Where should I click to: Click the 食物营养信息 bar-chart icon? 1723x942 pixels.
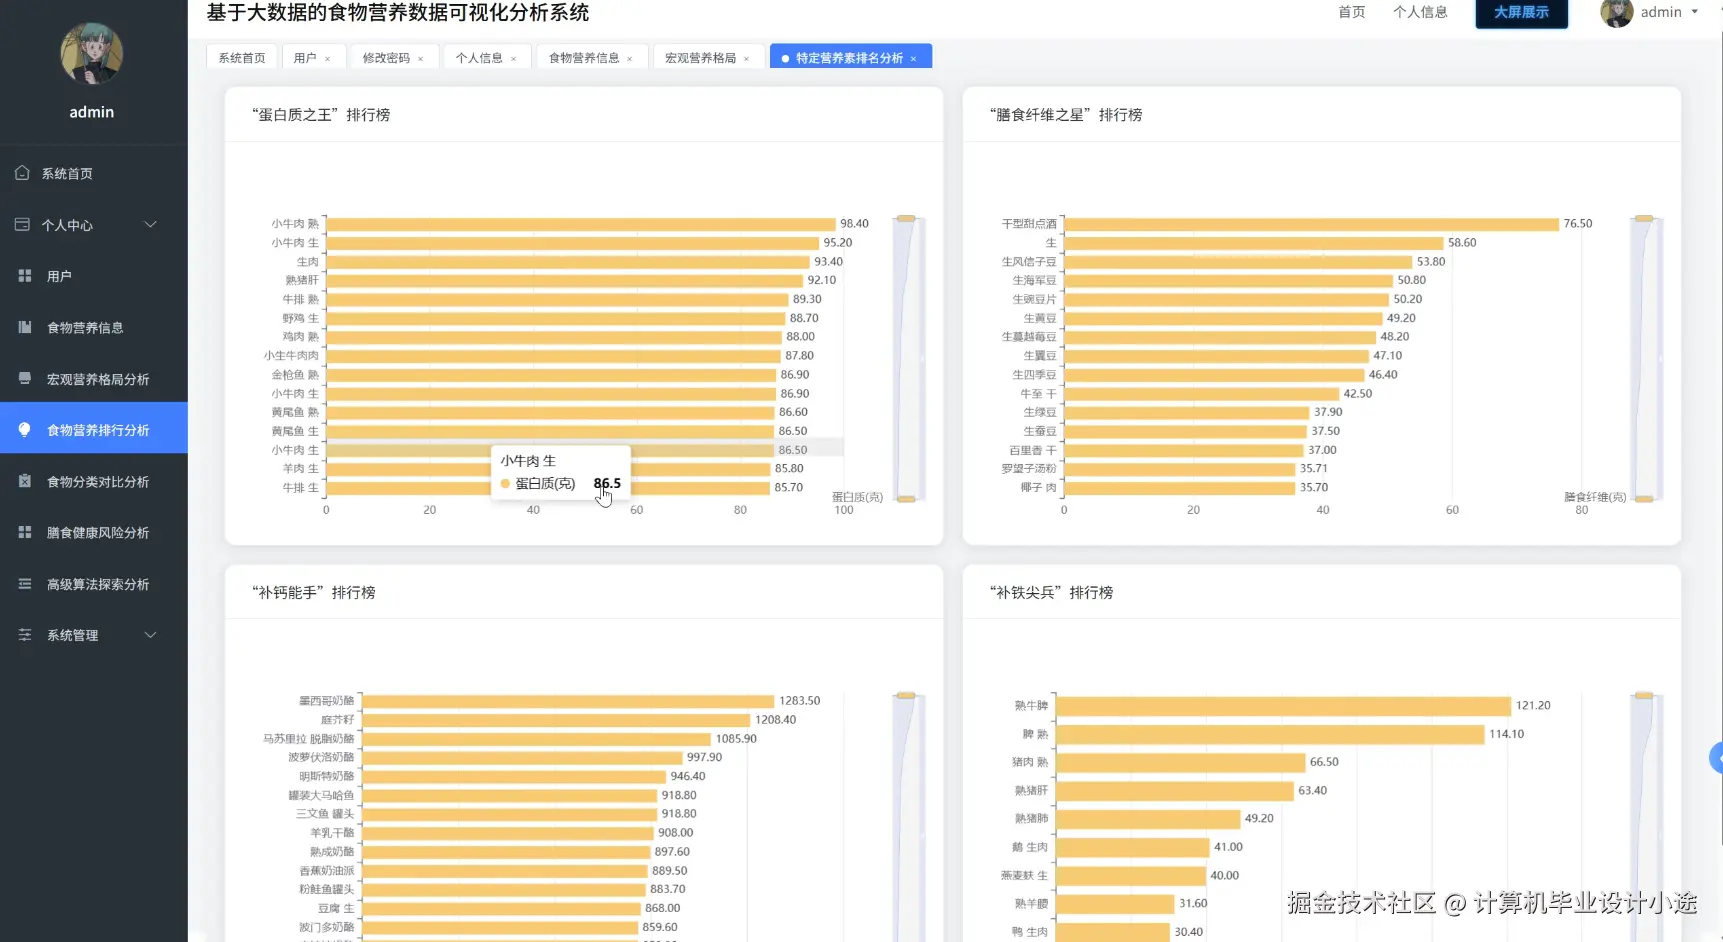[x=24, y=327]
